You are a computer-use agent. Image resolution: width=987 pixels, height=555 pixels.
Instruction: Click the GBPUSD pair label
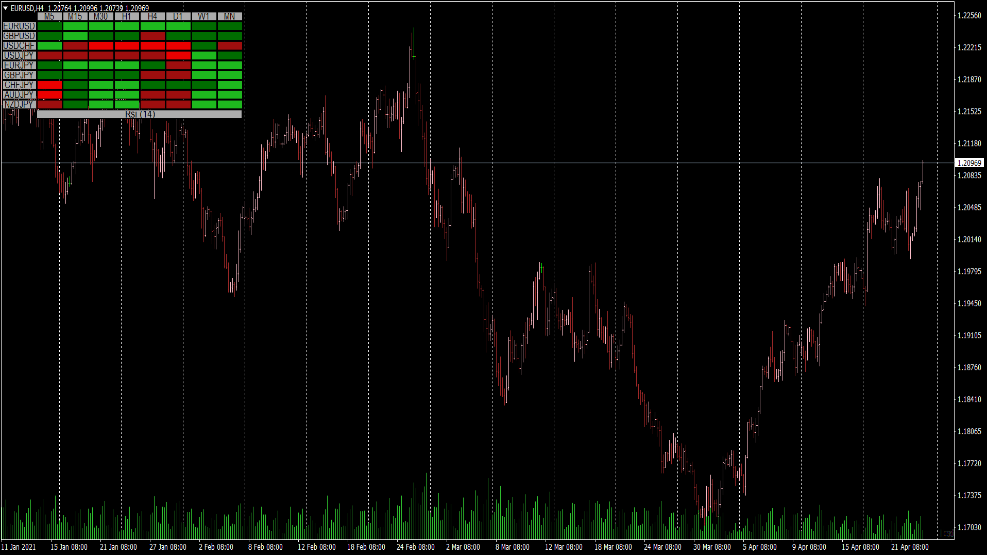pos(20,36)
